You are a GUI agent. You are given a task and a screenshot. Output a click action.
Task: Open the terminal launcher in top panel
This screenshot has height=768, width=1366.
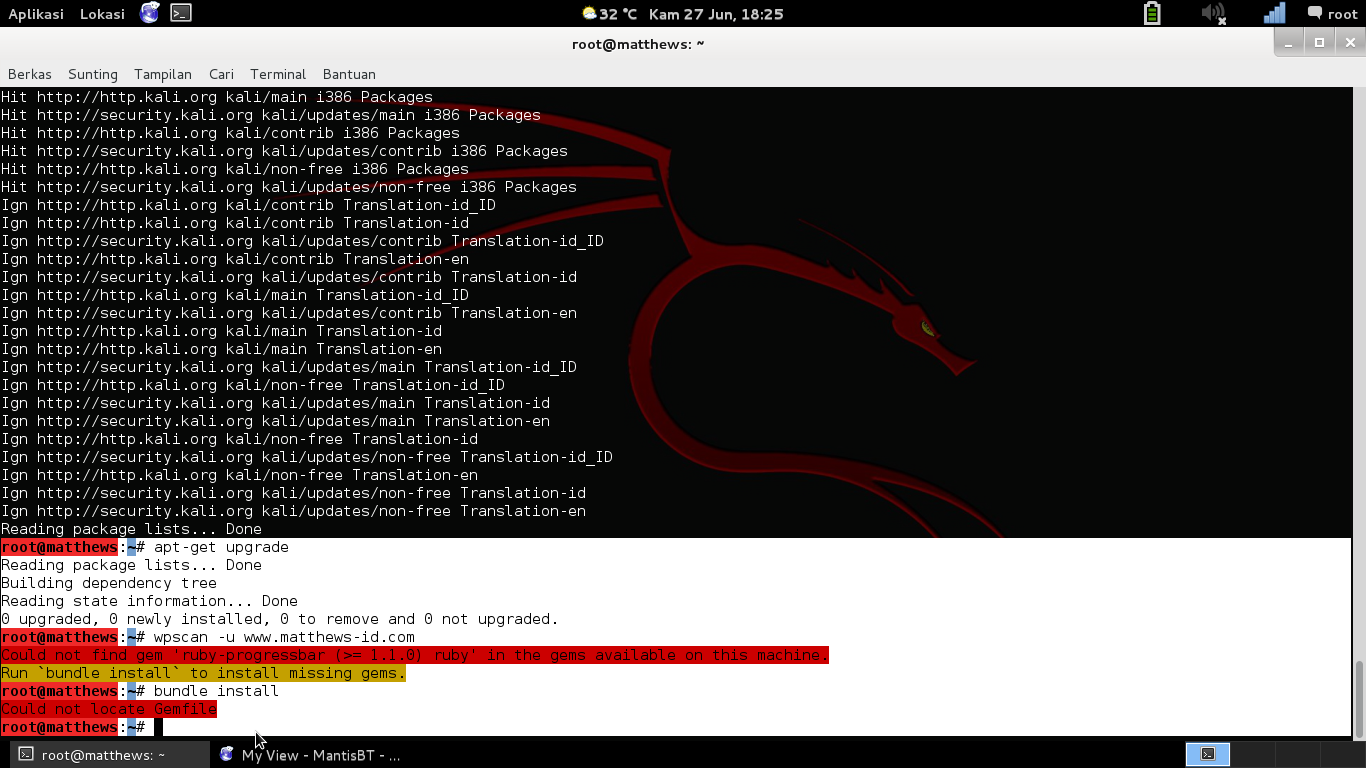point(181,13)
